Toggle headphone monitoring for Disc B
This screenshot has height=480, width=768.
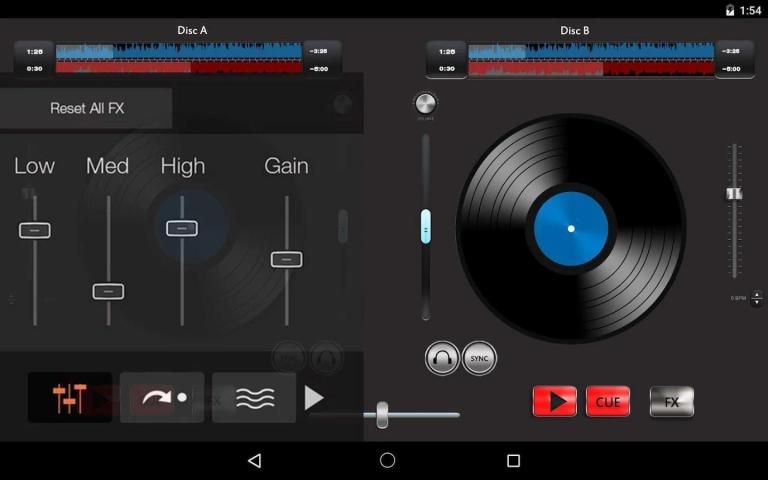[x=442, y=358]
